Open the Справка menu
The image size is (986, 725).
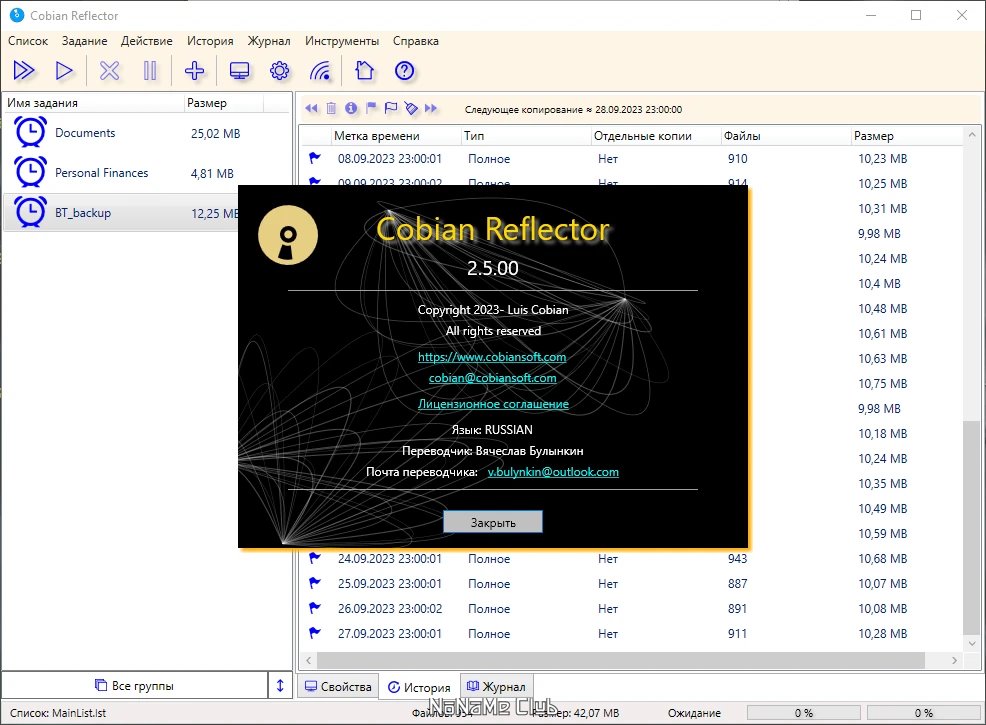click(x=416, y=41)
